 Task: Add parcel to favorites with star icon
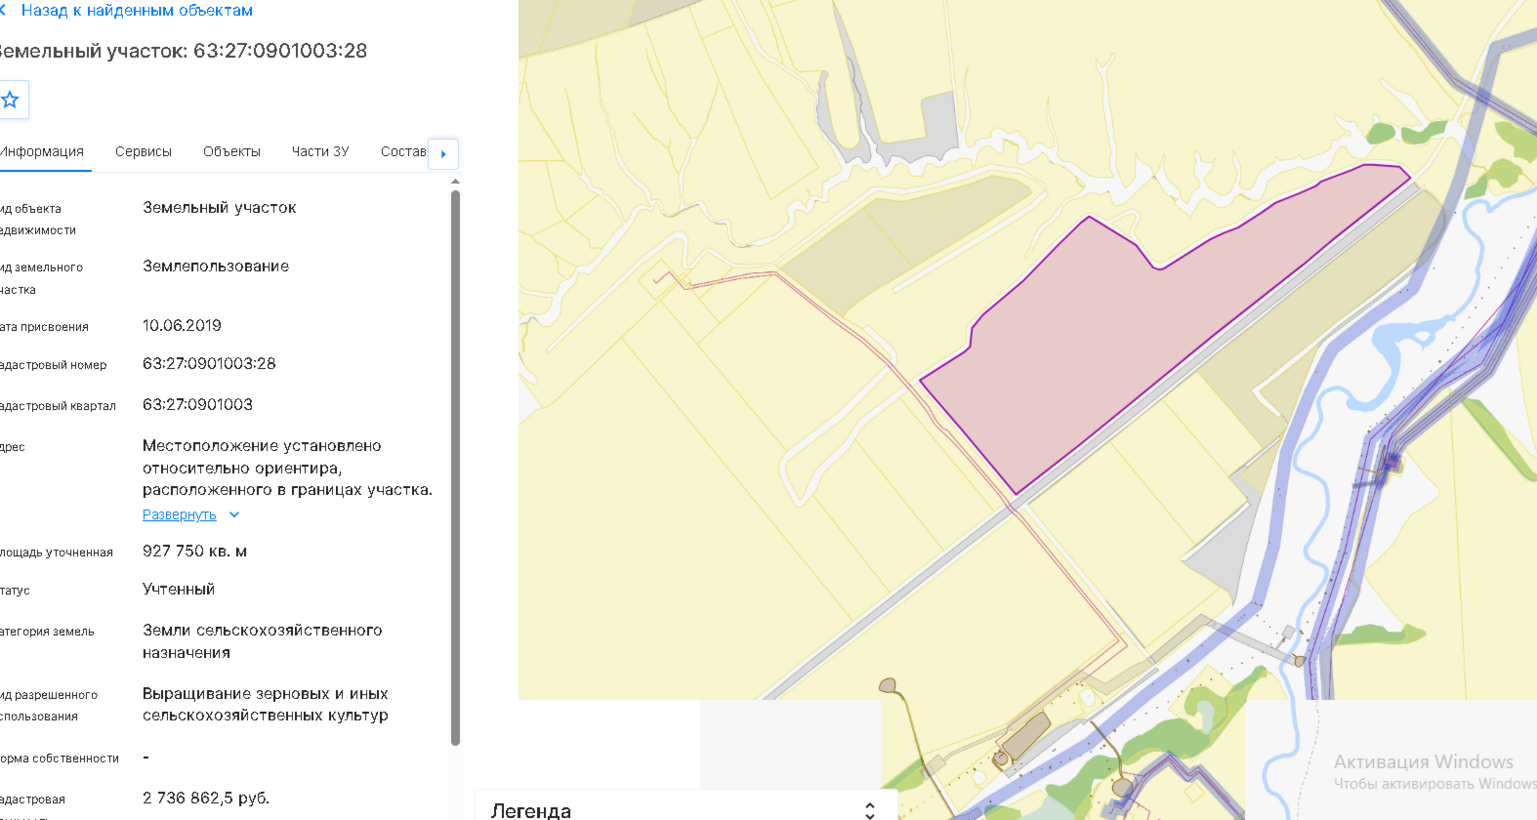[x=10, y=100]
